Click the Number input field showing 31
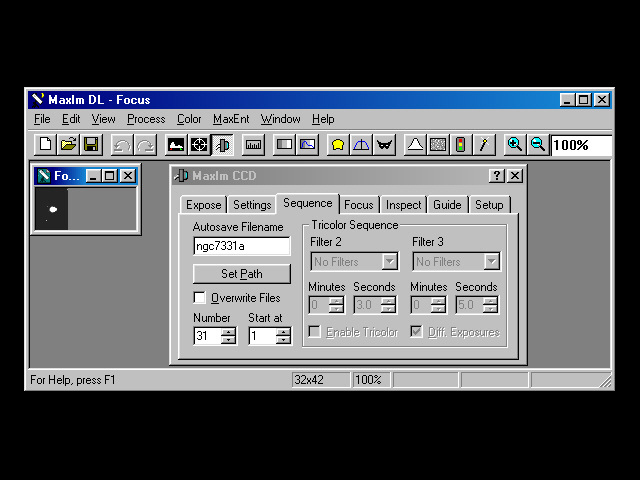Image resolution: width=640 pixels, height=480 pixels. click(207, 336)
